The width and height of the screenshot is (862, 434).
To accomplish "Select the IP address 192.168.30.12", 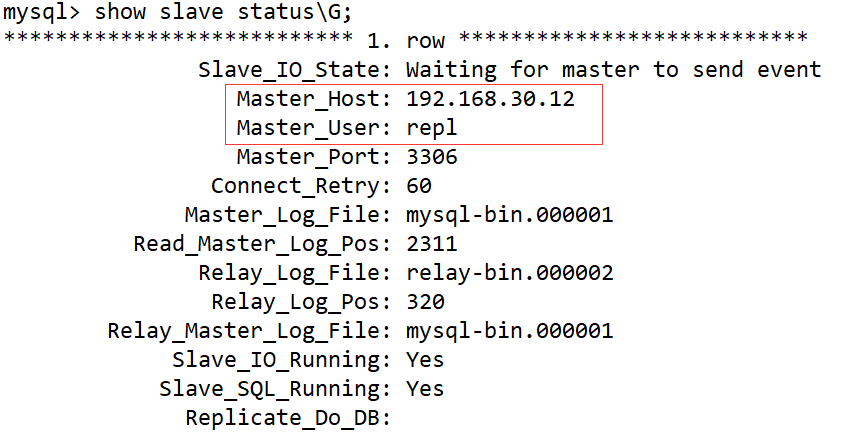I will click(x=491, y=100).
